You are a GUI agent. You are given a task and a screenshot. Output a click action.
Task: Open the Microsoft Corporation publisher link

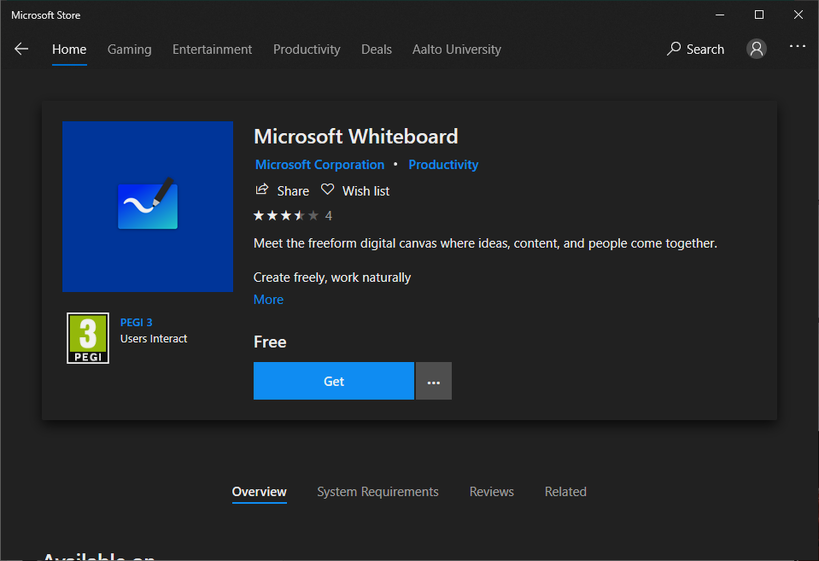tap(319, 164)
